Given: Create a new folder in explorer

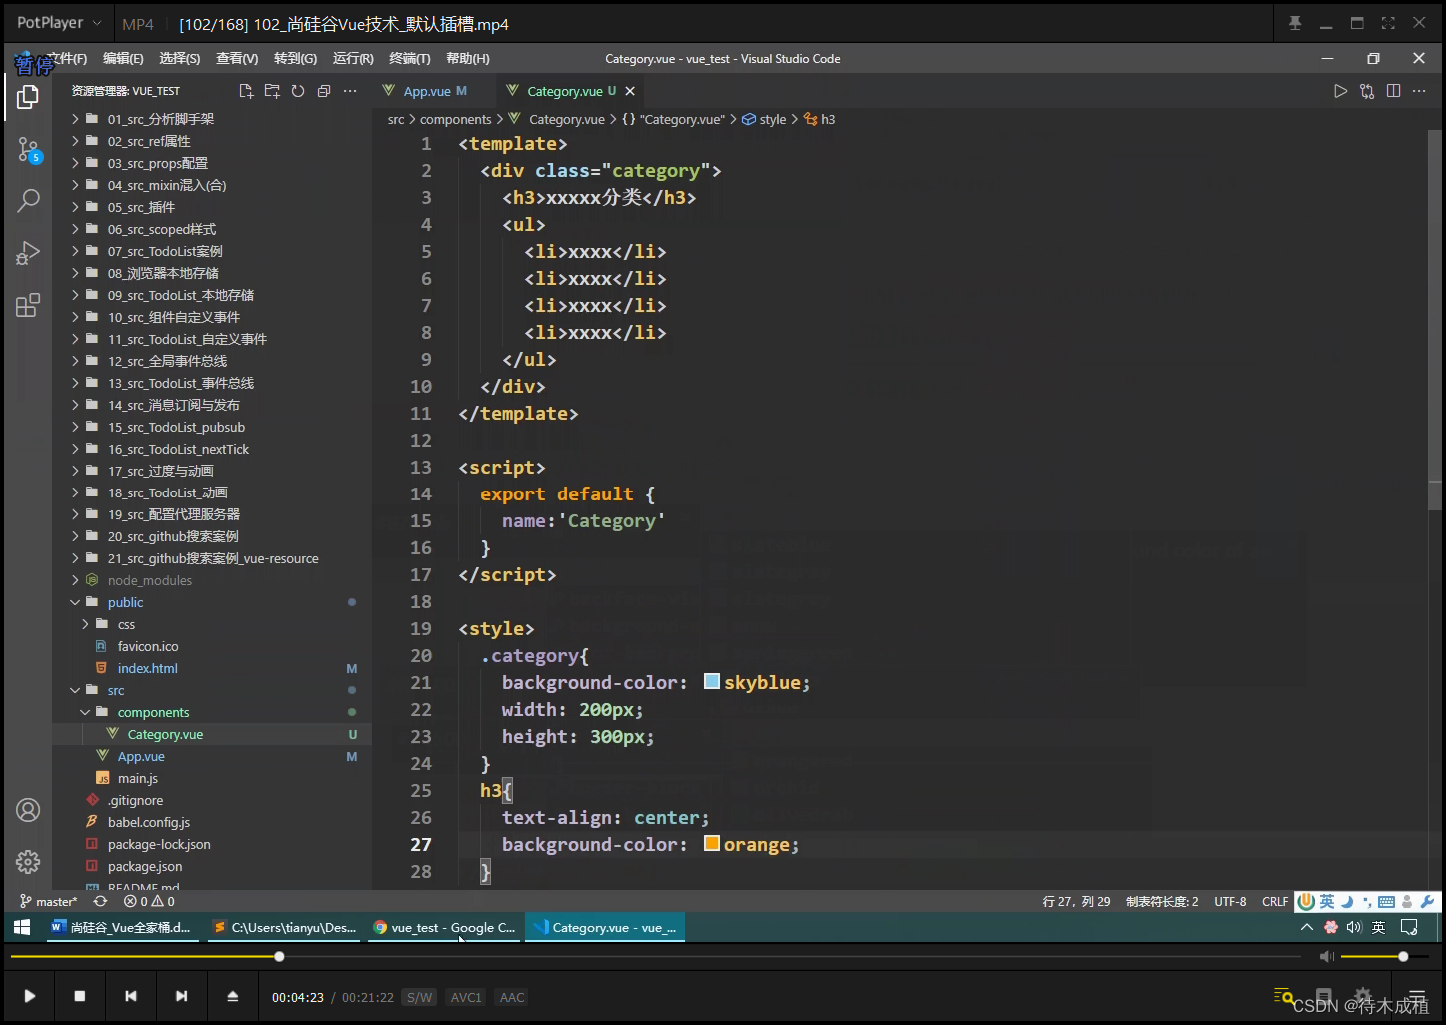Looking at the screenshot, I should click(x=272, y=91).
